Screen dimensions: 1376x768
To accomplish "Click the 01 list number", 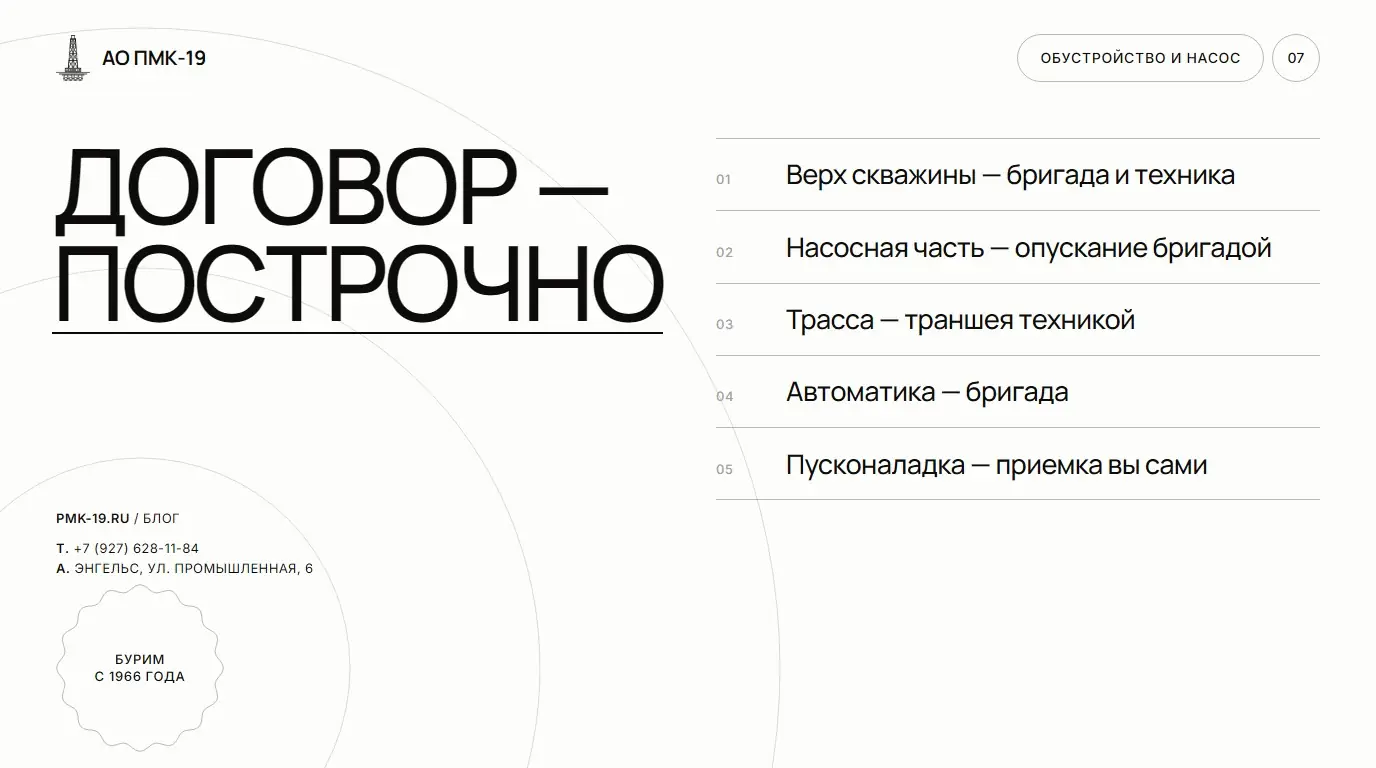I will tap(724, 180).
